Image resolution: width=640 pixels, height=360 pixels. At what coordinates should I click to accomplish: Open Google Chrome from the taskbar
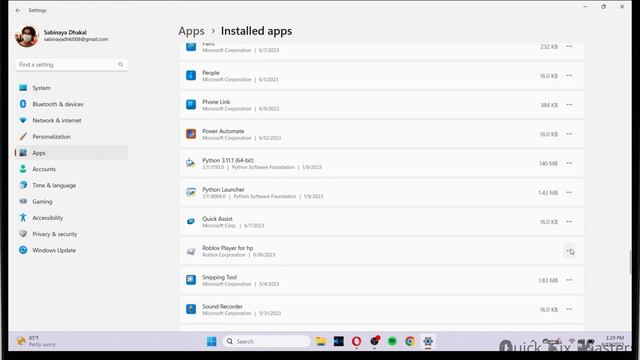(410, 341)
